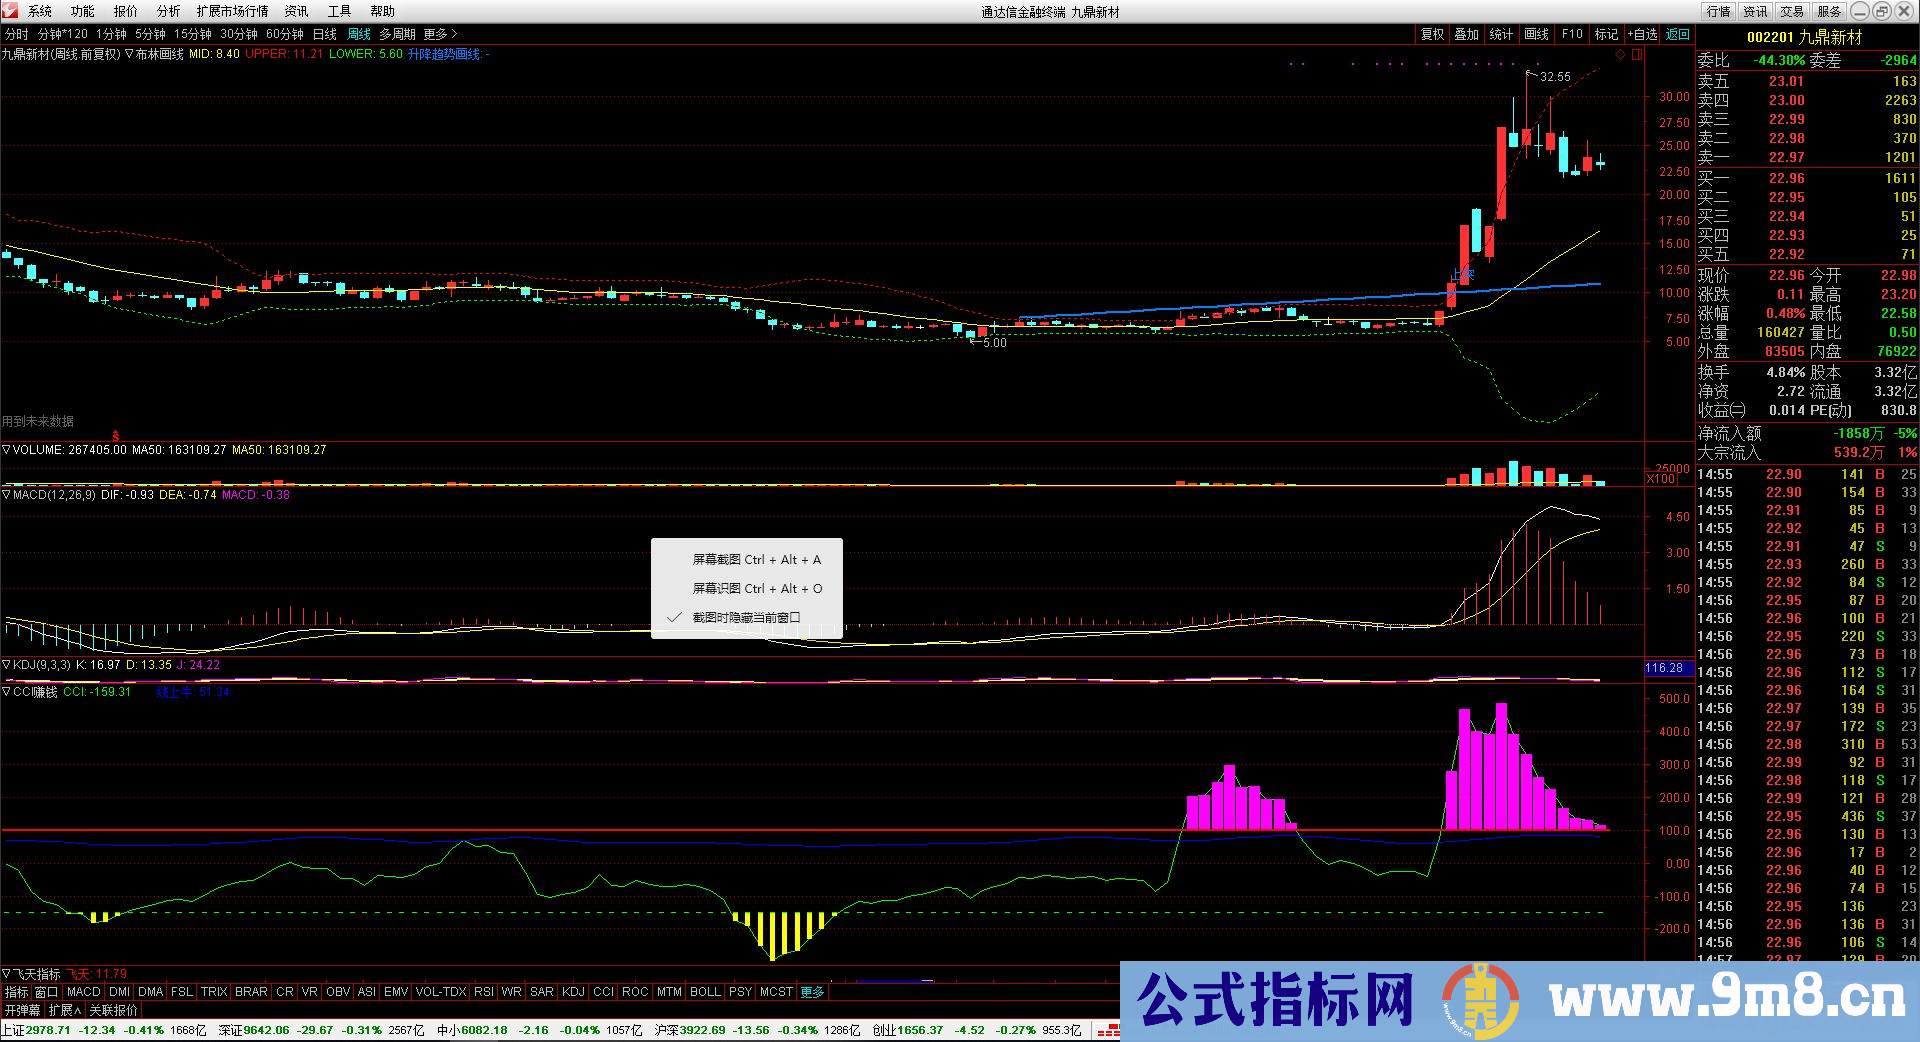Toggle 截图时隐藏当前窗口 checkmark option
1920x1042 pixels.
(746, 617)
